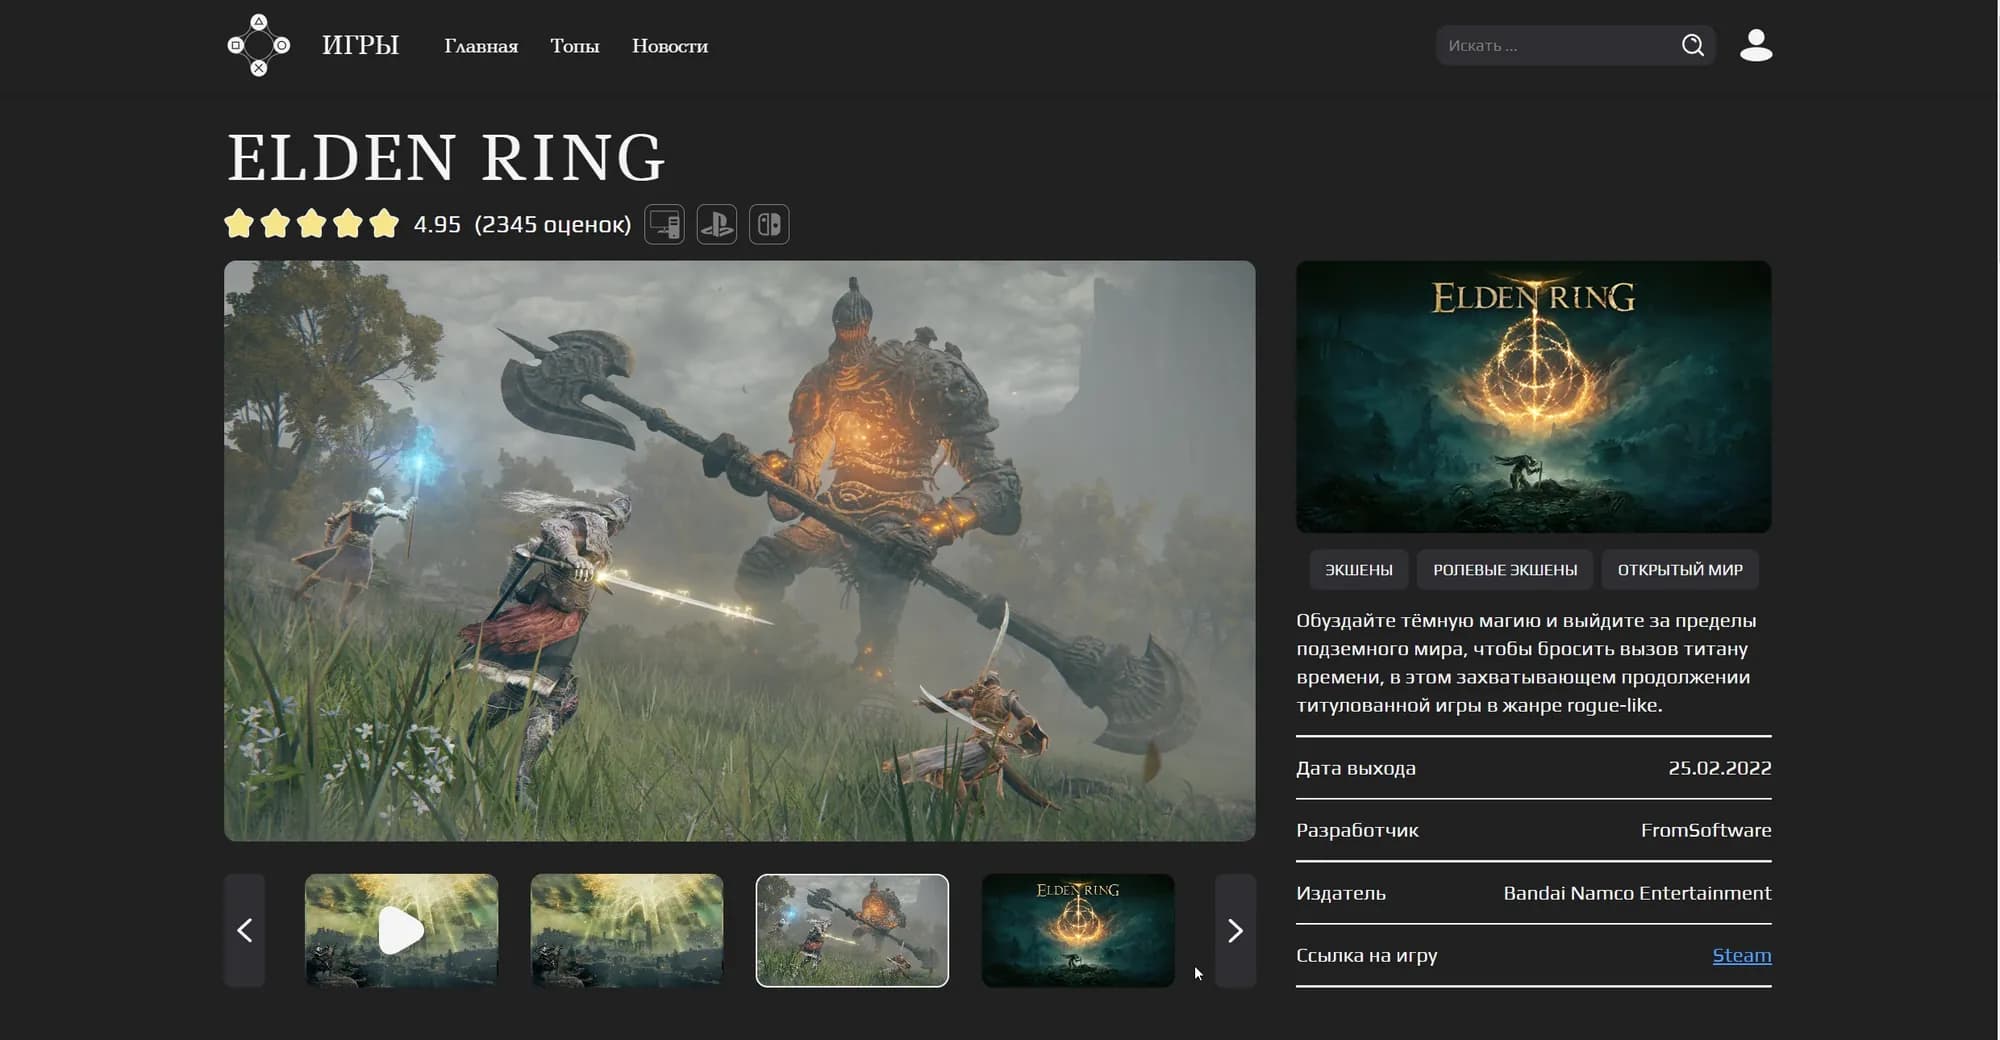Screen dimensions: 2000x1040
Task: Select the ЭКШЕНЫ genre tag
Action: 1359,570
